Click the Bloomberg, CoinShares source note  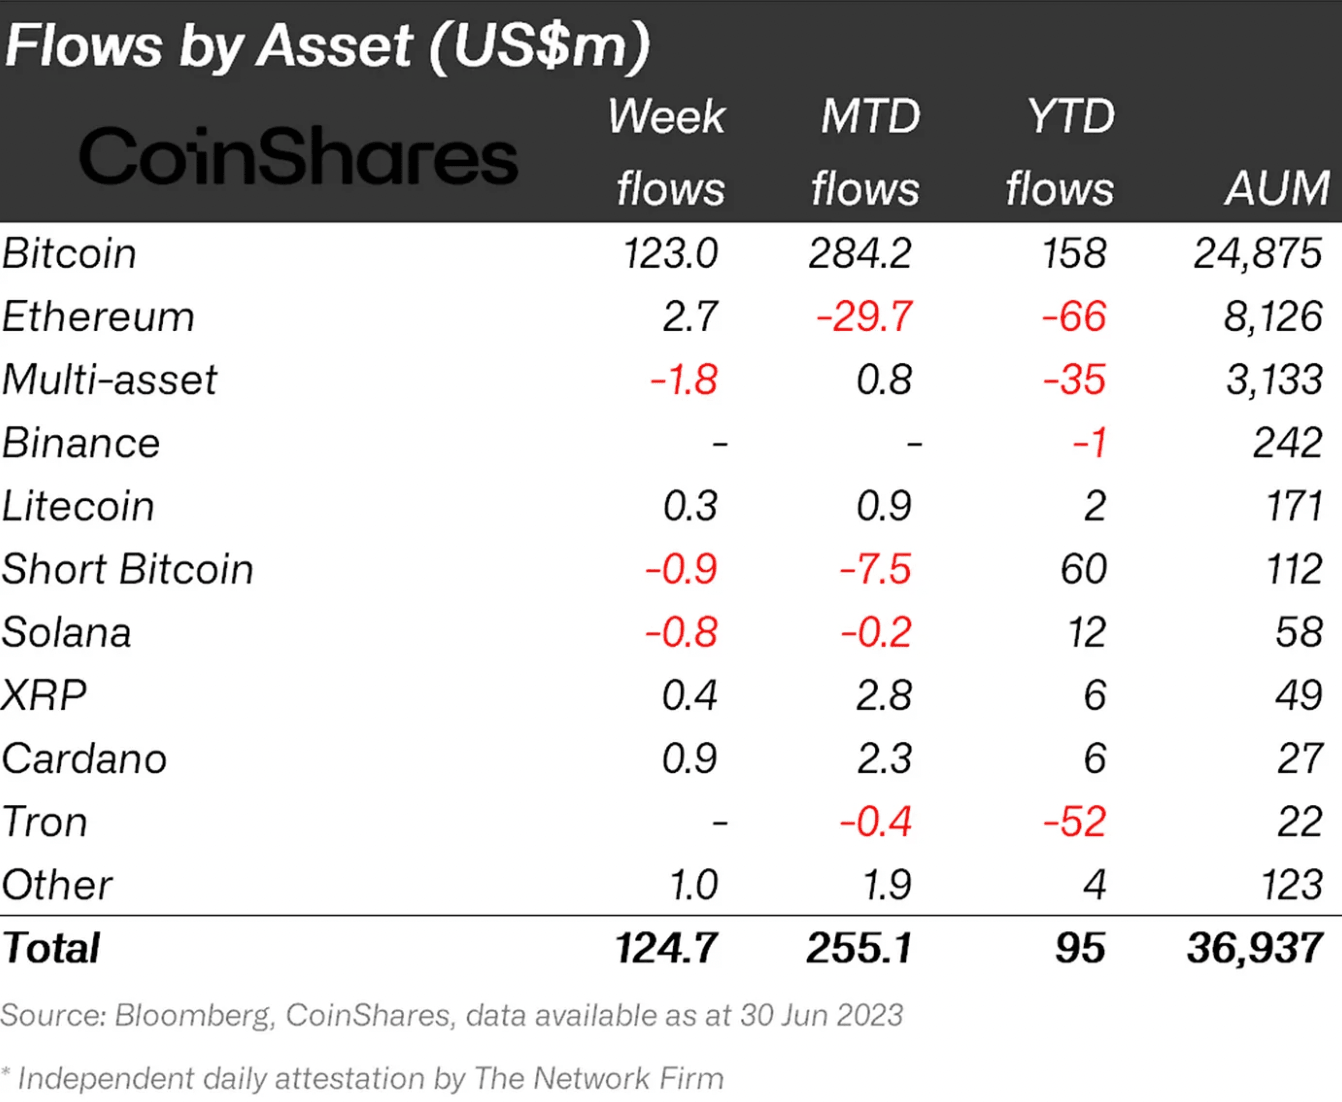click(451, 1015)
